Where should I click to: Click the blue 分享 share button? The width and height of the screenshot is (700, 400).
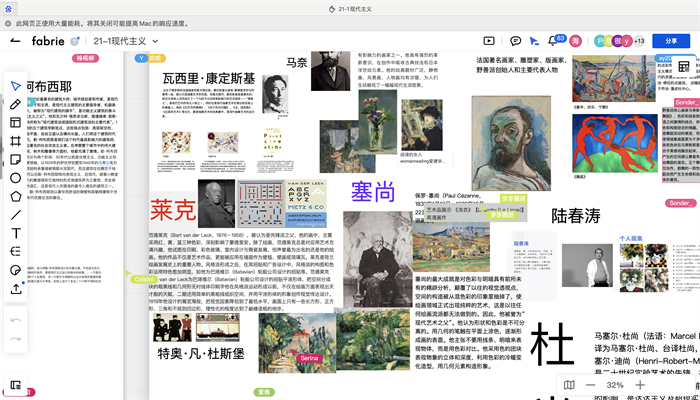coord(670,41)
